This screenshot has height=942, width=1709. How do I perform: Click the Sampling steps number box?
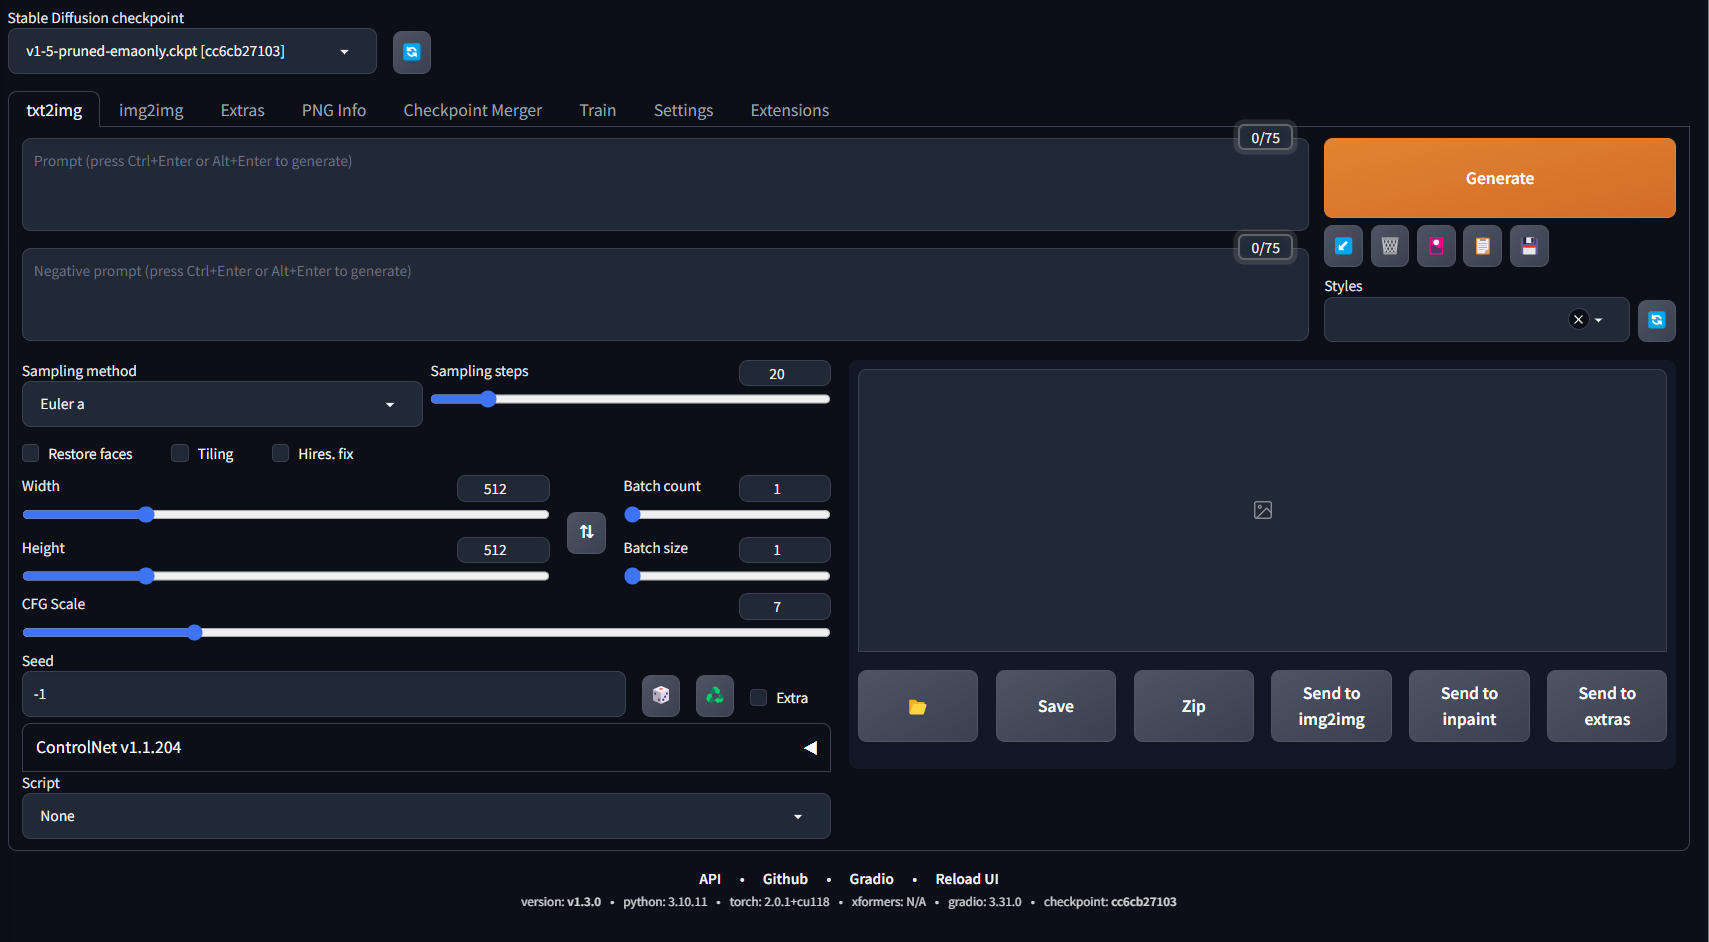(784, 373)
